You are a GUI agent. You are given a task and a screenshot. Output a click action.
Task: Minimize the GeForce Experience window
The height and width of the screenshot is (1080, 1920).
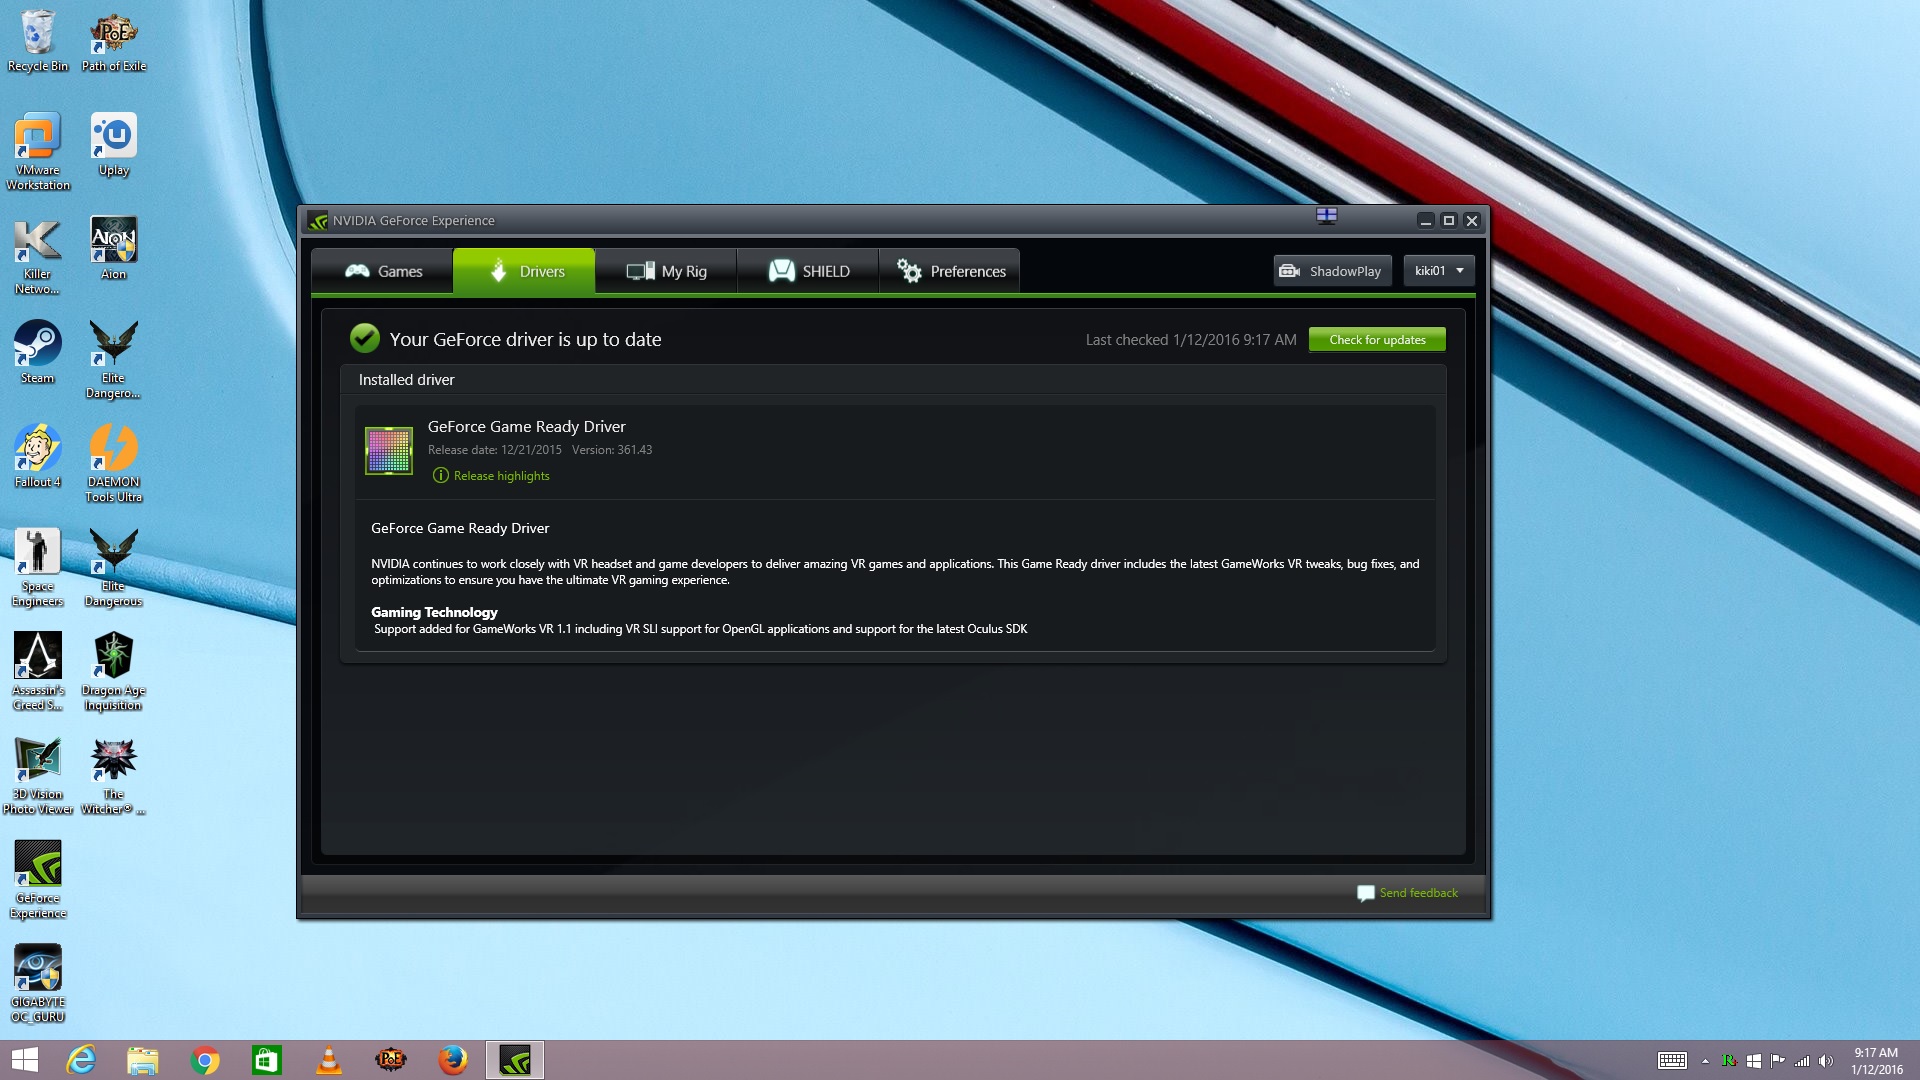[x=1425, y=221]
